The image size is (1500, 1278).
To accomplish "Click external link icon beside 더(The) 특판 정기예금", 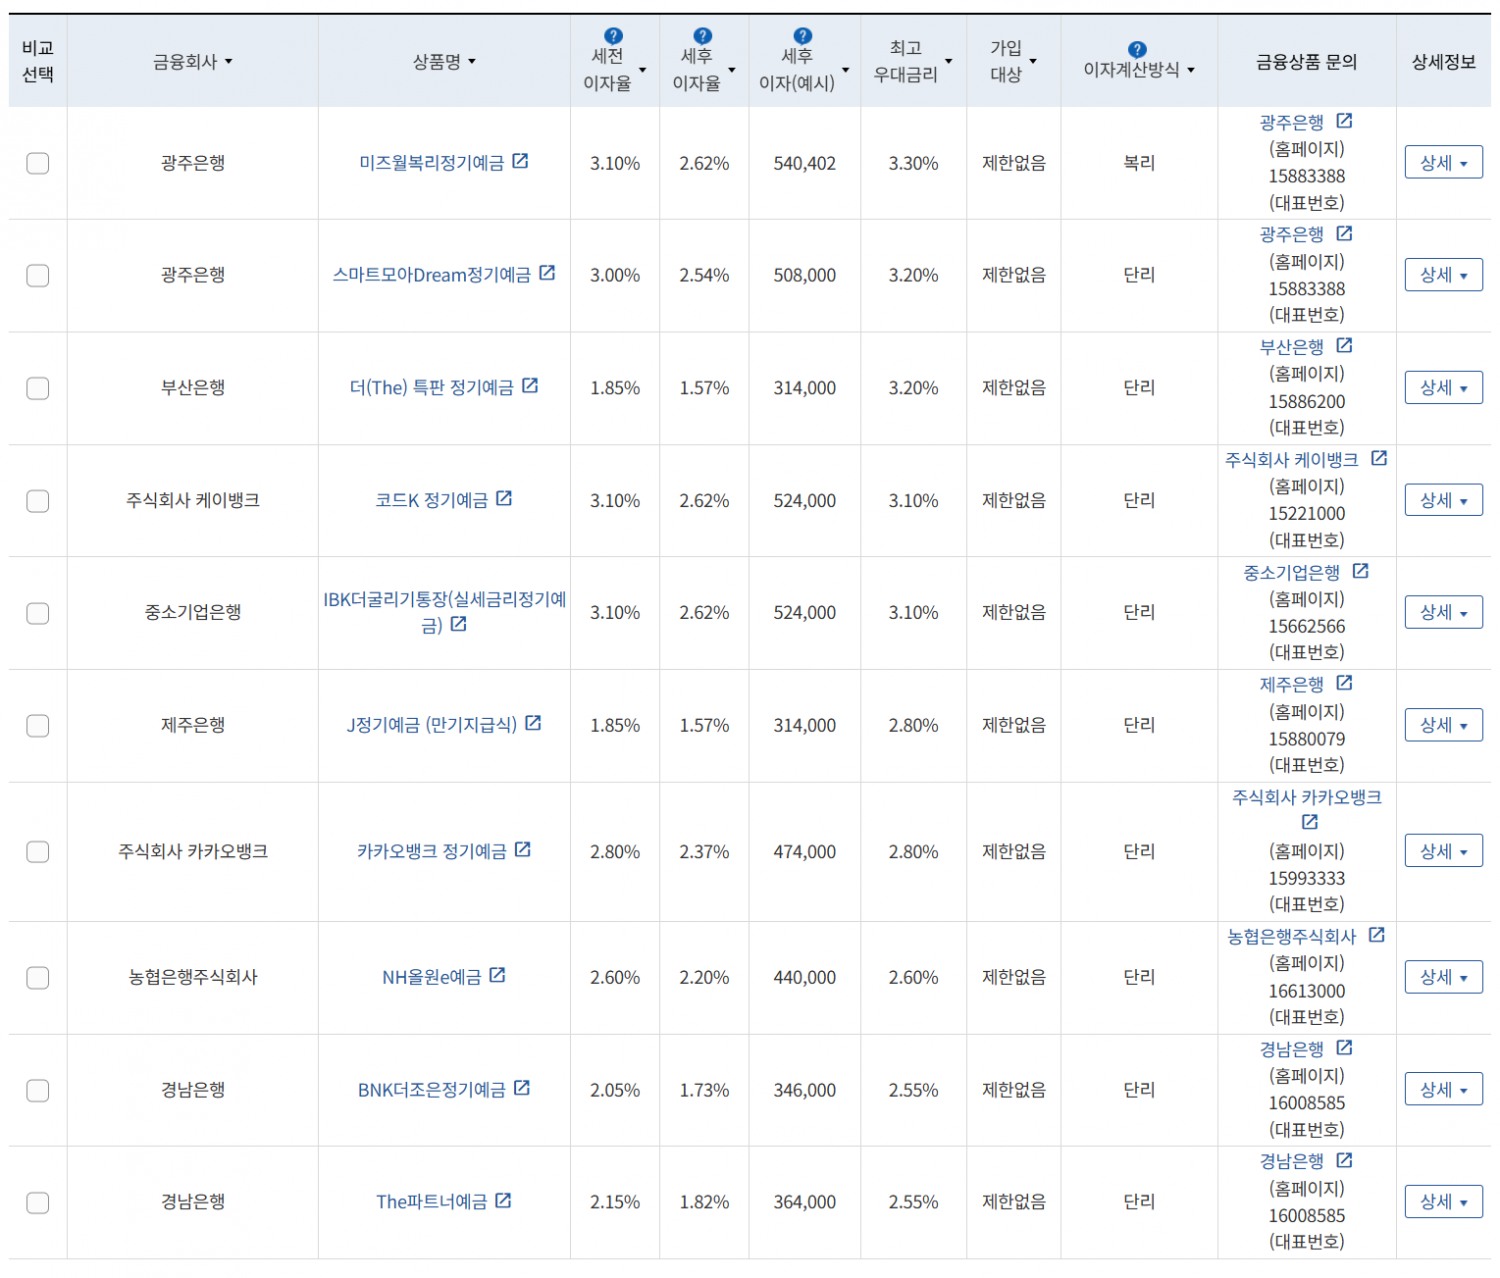I will click(x=530, y=386).
